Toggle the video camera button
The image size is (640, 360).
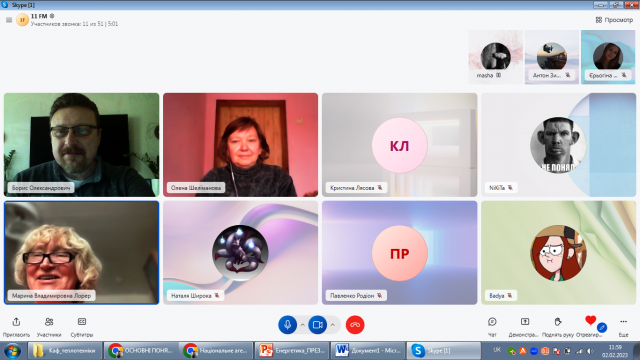[x=318, y=325]
